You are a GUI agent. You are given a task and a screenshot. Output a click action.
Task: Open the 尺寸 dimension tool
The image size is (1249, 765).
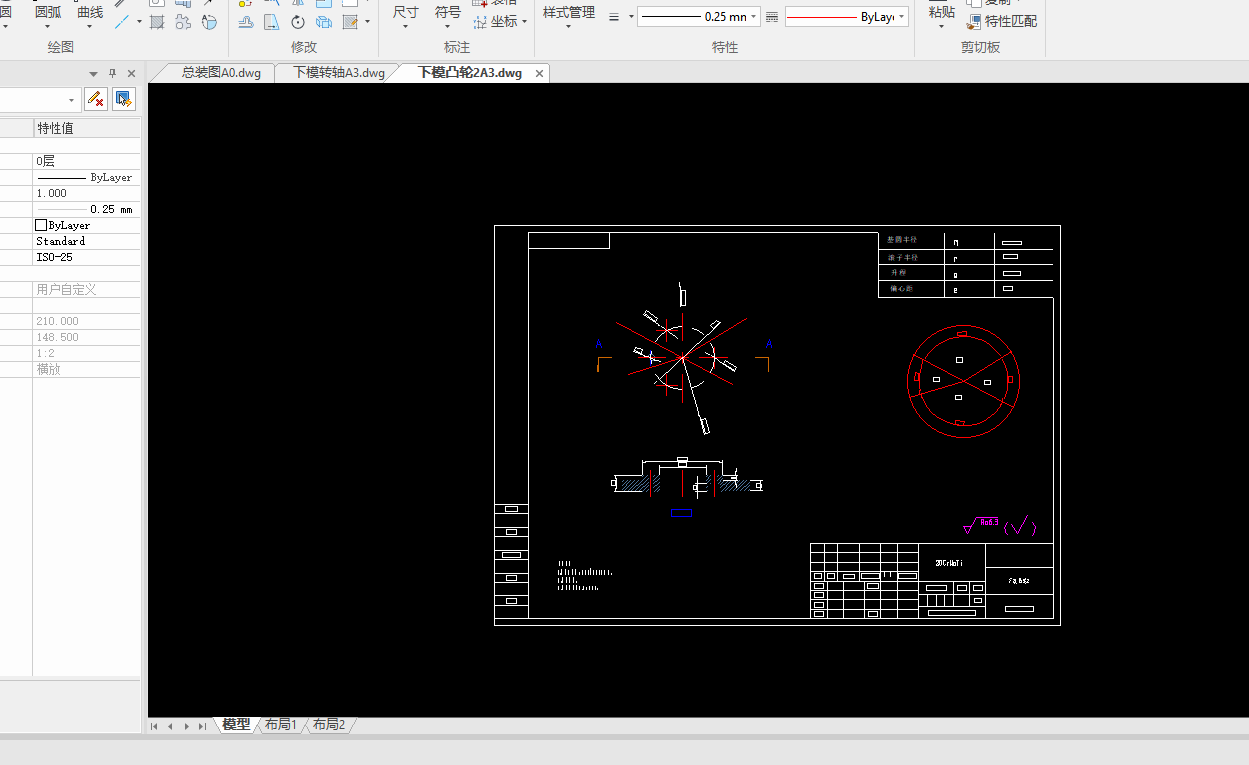tap(405, 14)
